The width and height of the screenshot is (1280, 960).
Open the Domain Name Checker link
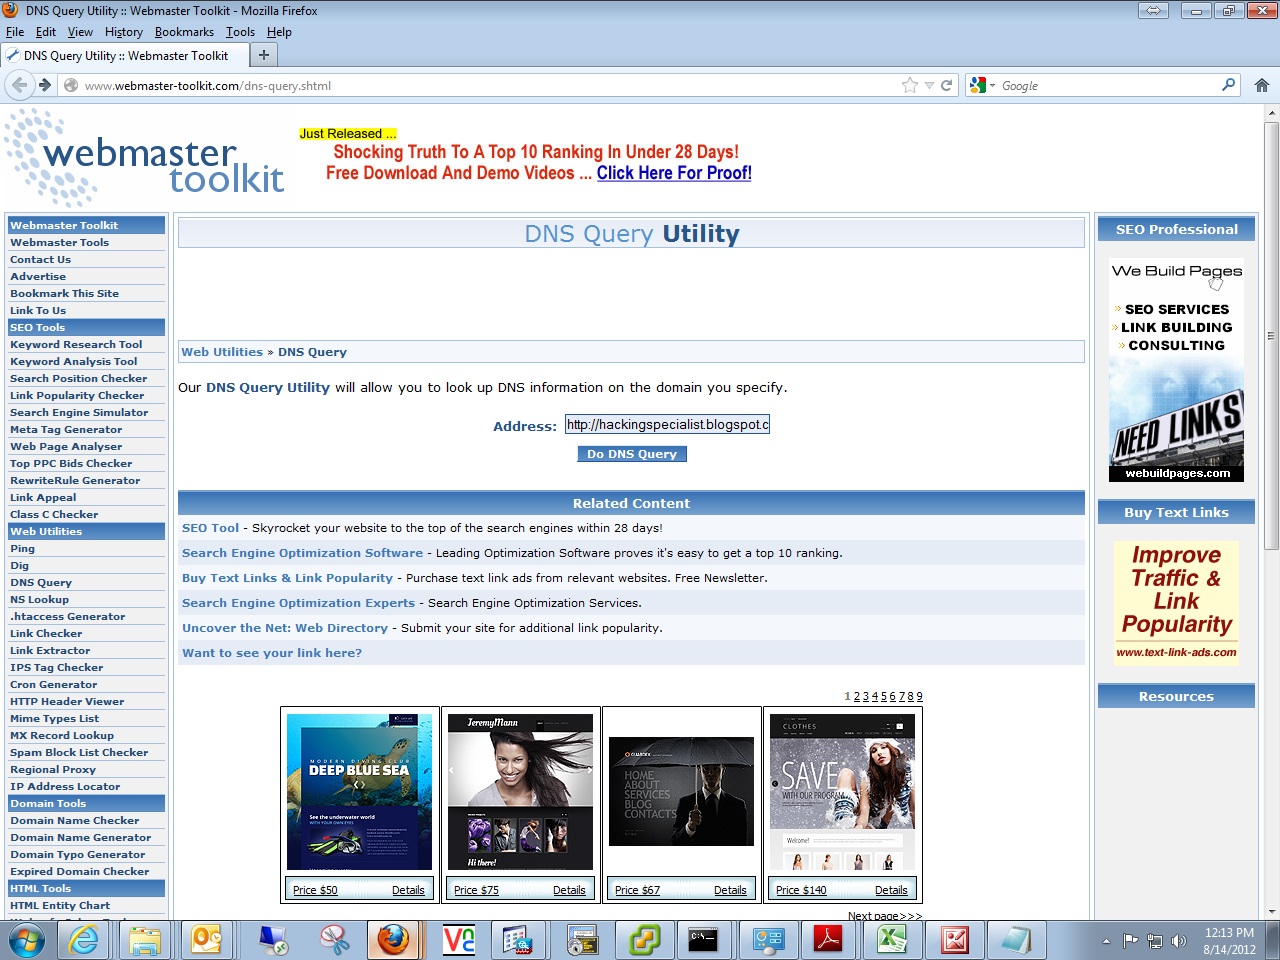point(75,821)
